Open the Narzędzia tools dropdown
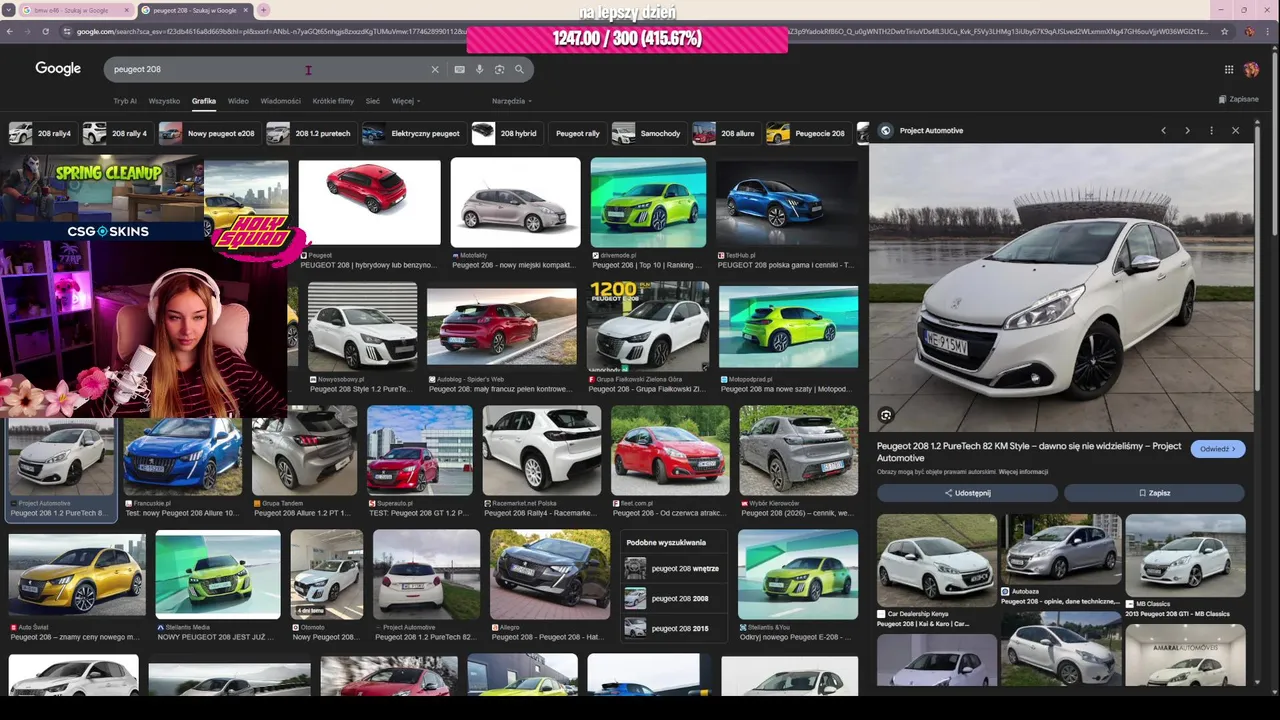1280x720 pixels. click(x=511, y=101)
